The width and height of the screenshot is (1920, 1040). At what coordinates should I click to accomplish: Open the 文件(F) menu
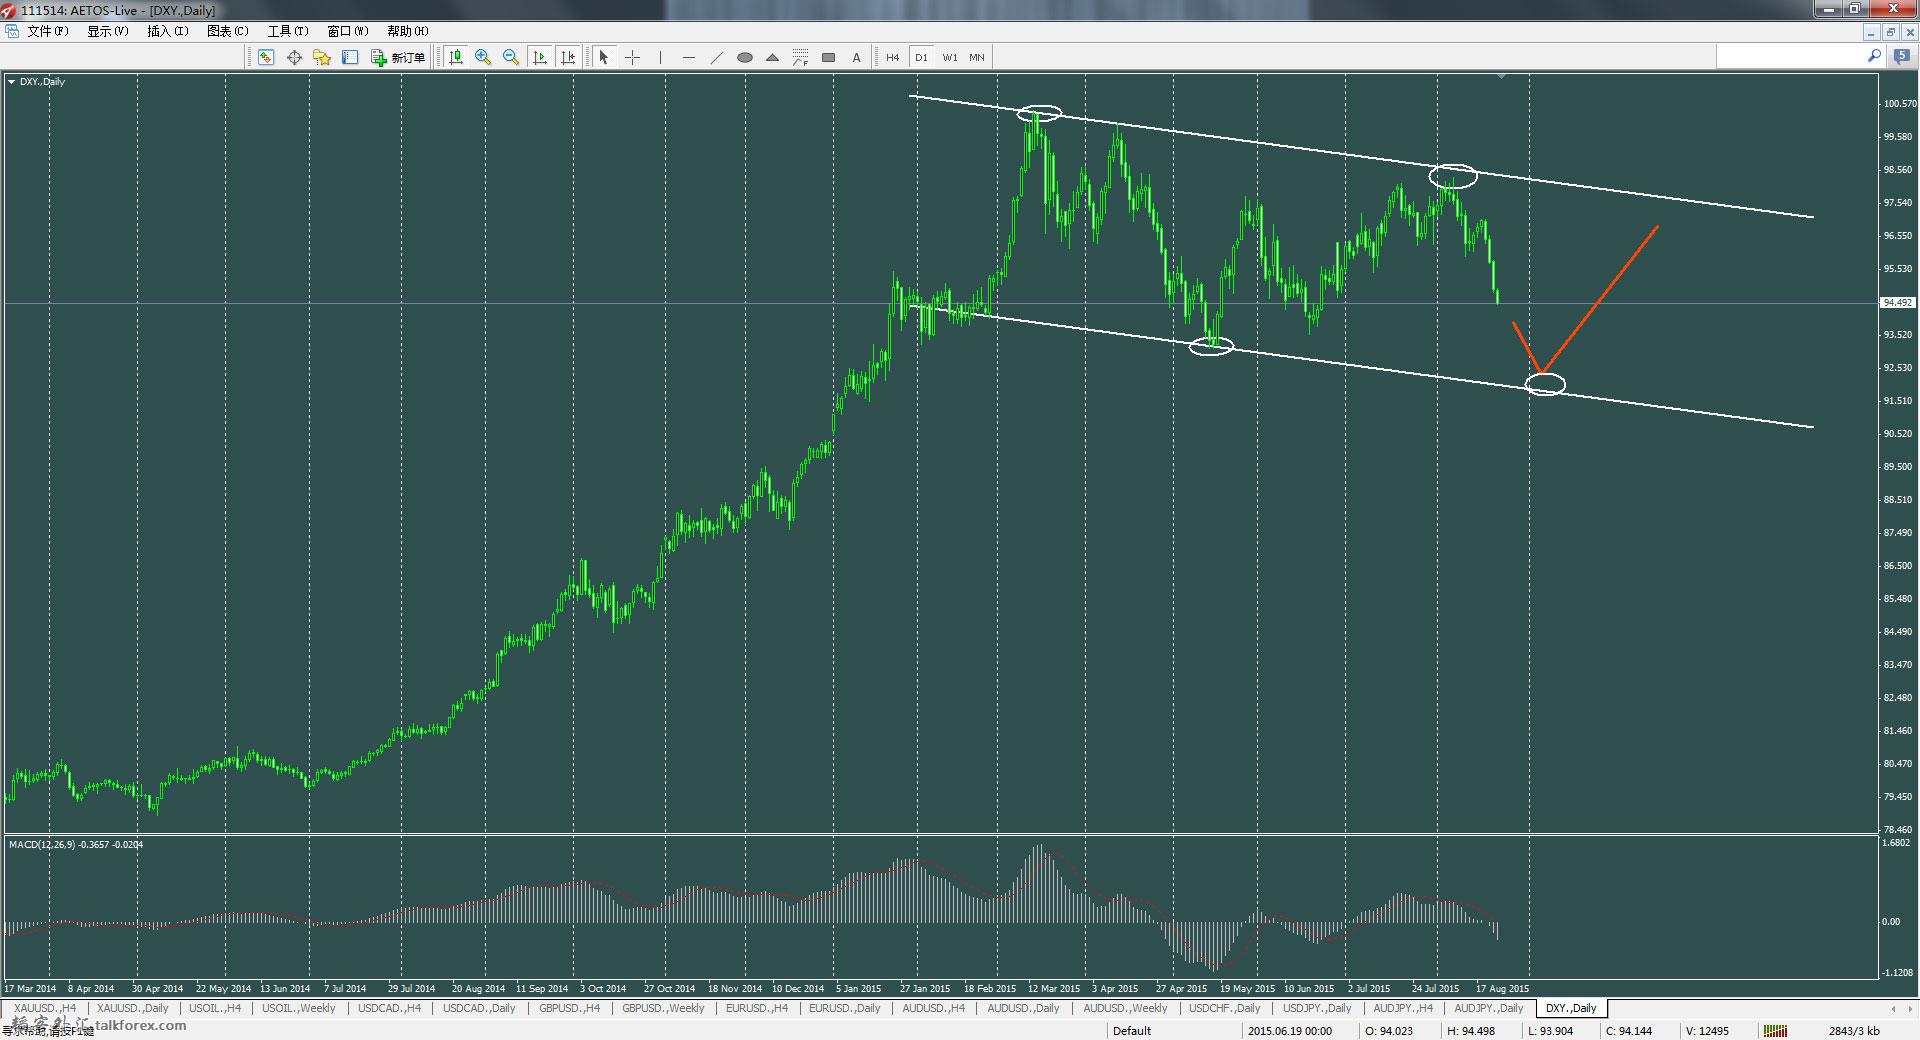click(x=47, y=31)
